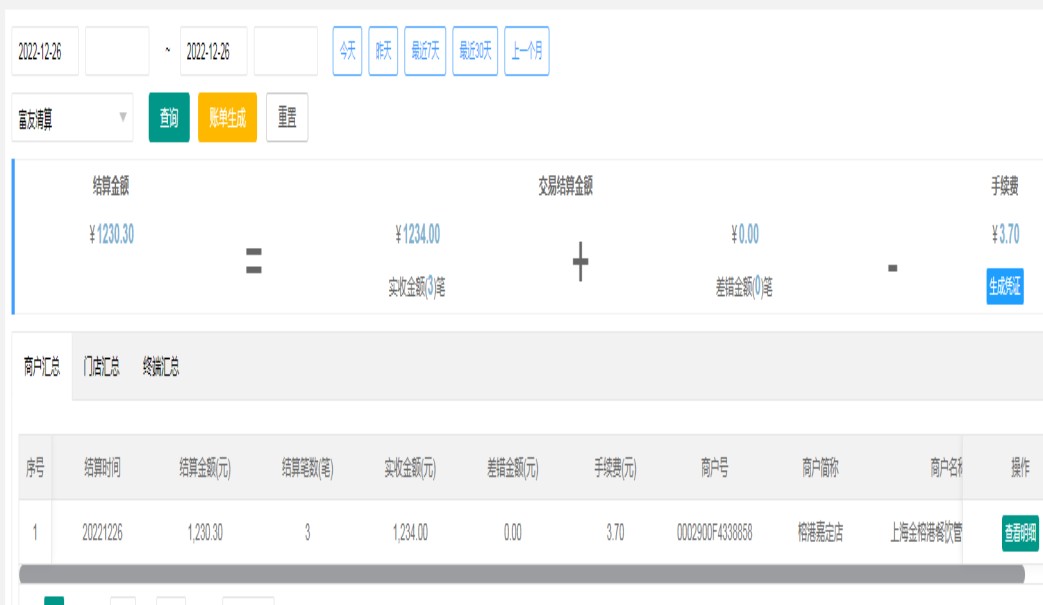Select the 商户汇总 tab
This screenshot has width=1043, height=605.
point(42,367)
